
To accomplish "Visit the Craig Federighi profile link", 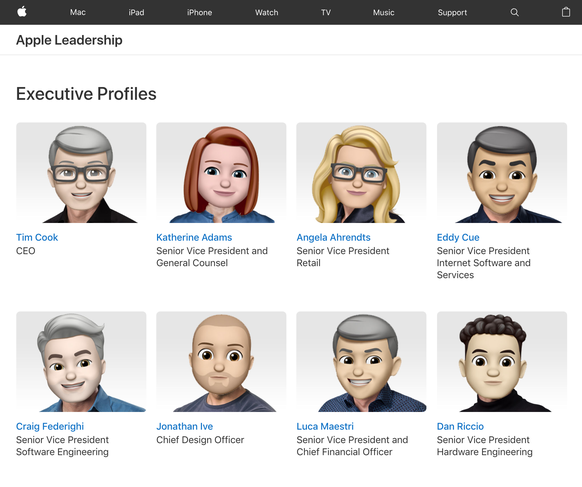I will (50, 426).
